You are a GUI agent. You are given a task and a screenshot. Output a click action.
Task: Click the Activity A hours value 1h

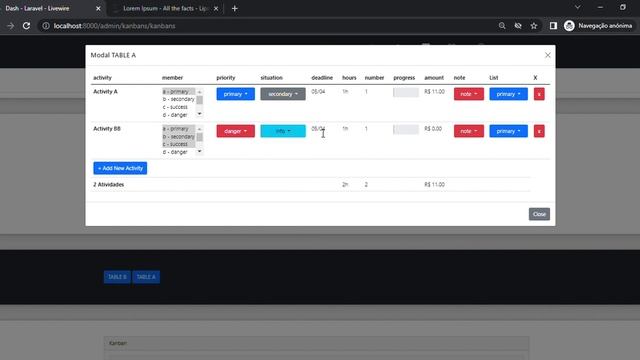coord(345,91)
